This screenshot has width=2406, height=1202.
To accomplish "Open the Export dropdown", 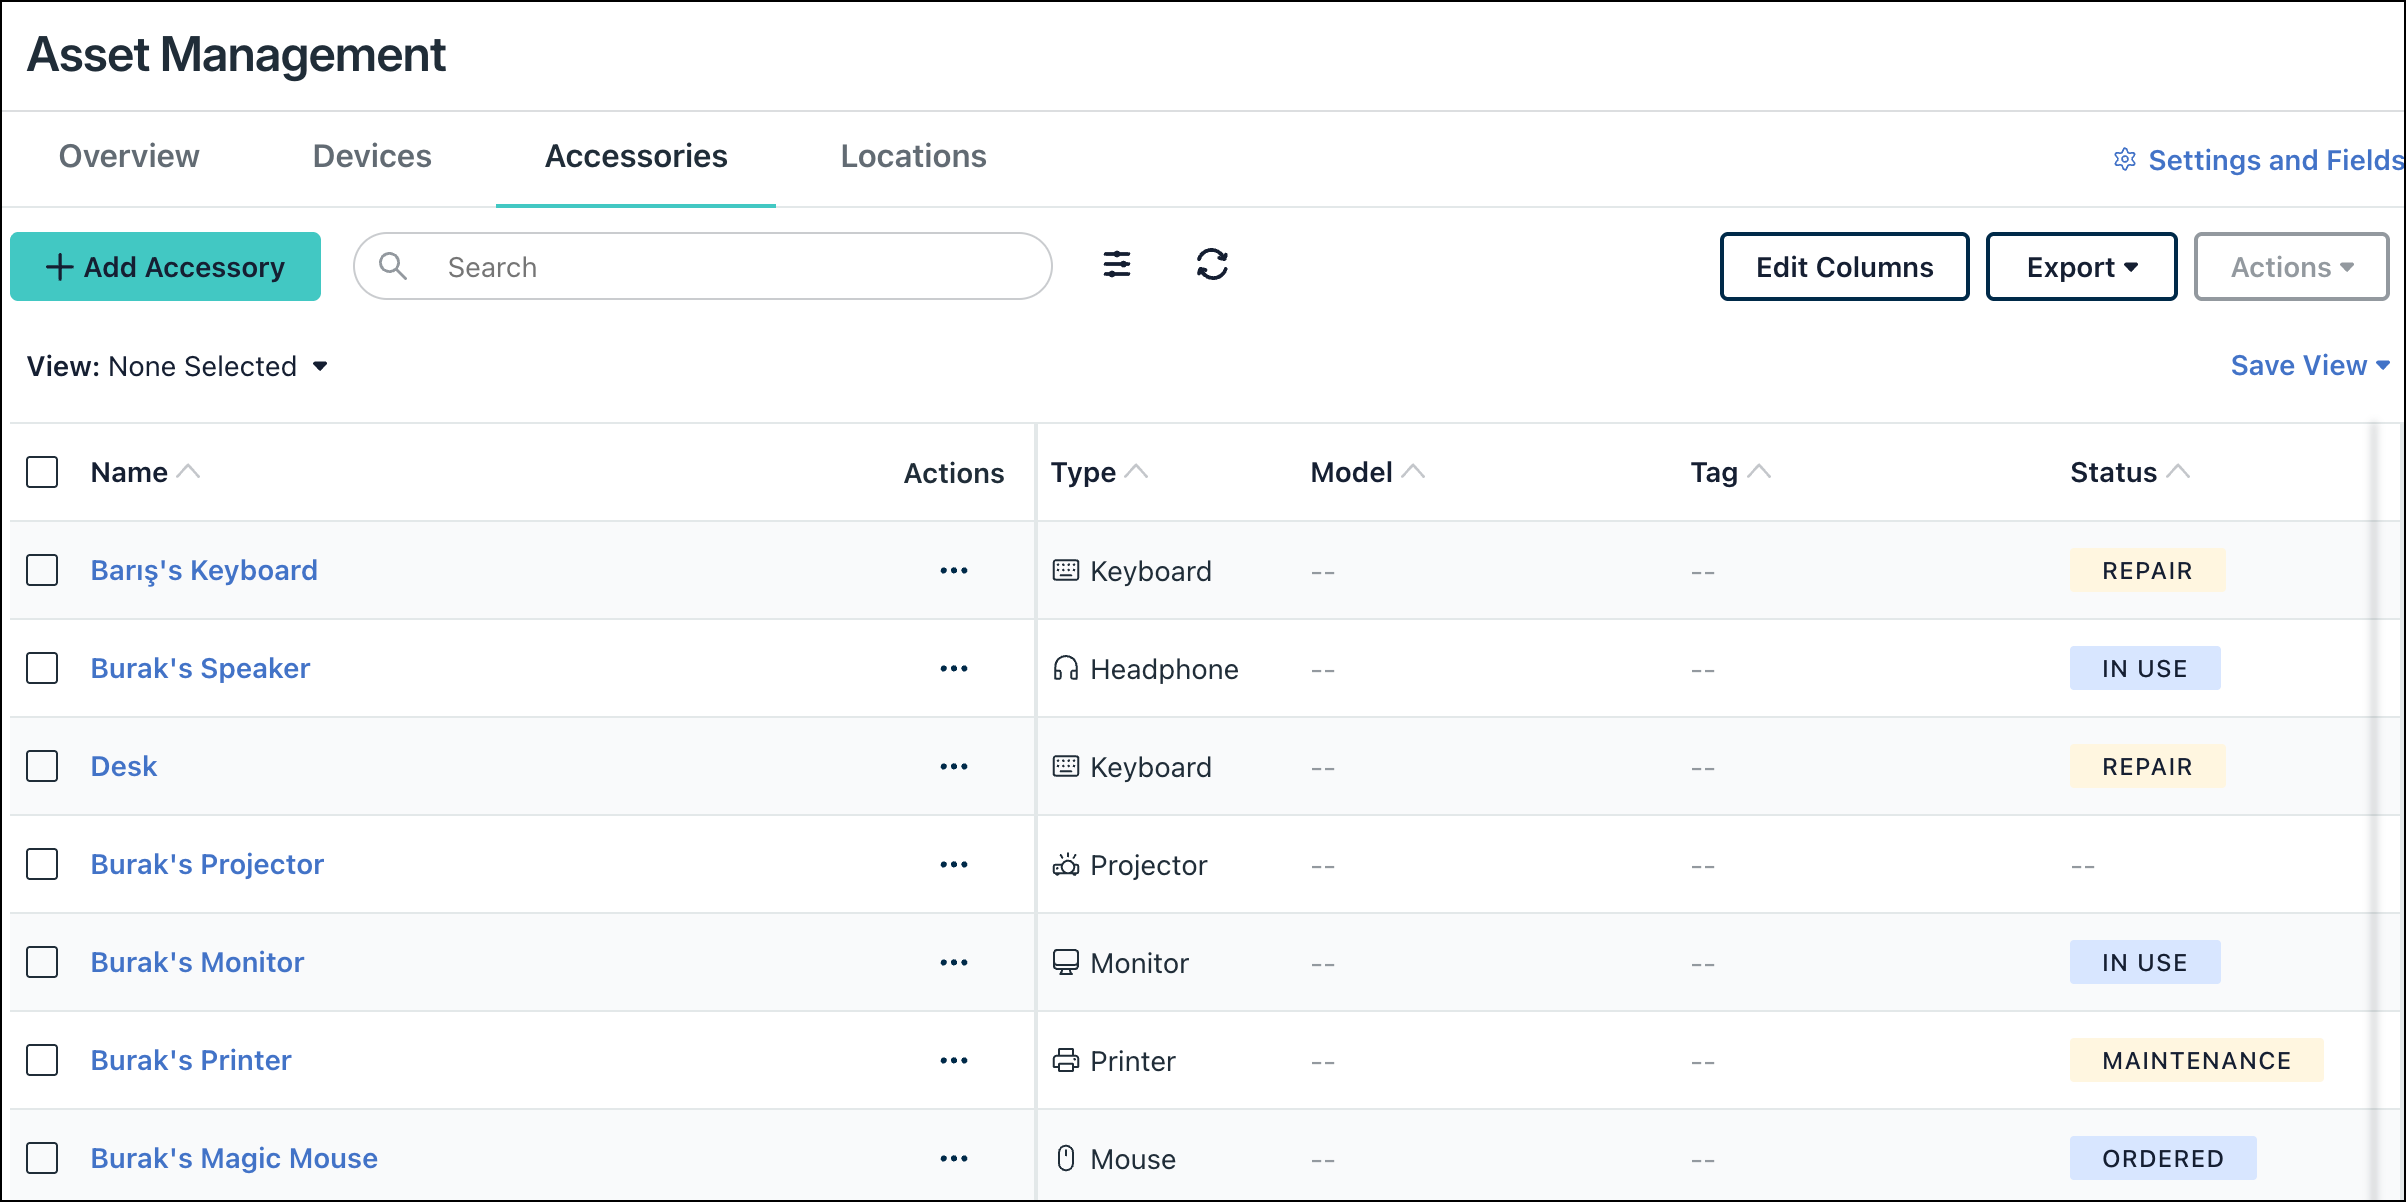I will [2080, 266].
